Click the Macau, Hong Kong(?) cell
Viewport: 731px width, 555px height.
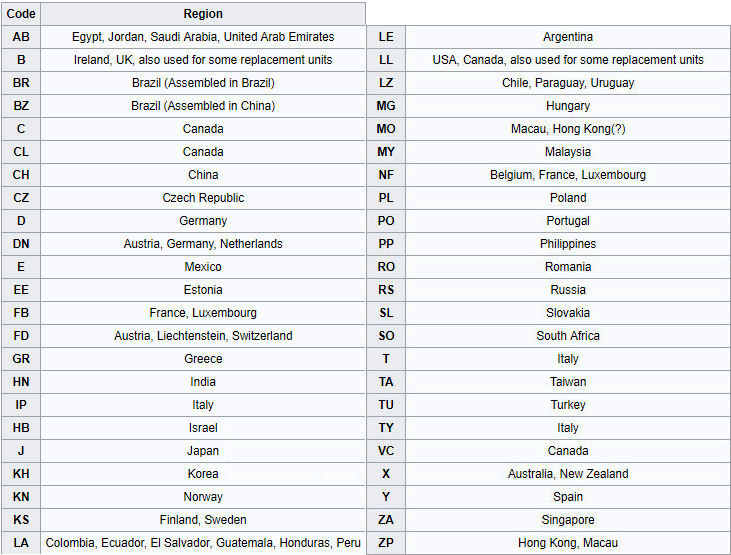tap(568, 129)
